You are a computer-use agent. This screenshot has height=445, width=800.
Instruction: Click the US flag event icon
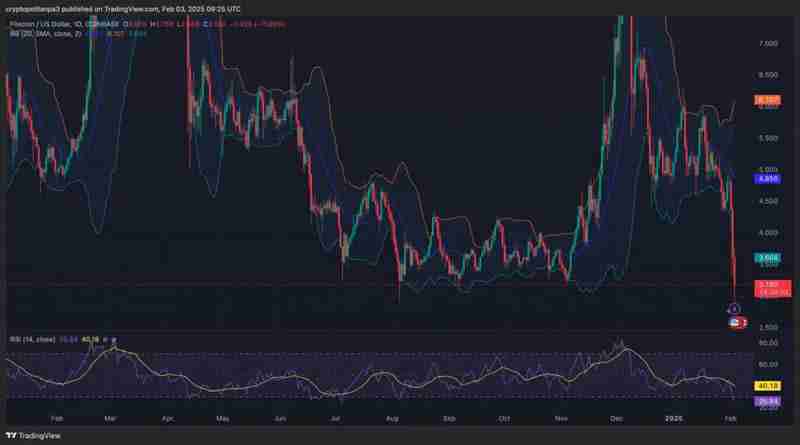736,322
